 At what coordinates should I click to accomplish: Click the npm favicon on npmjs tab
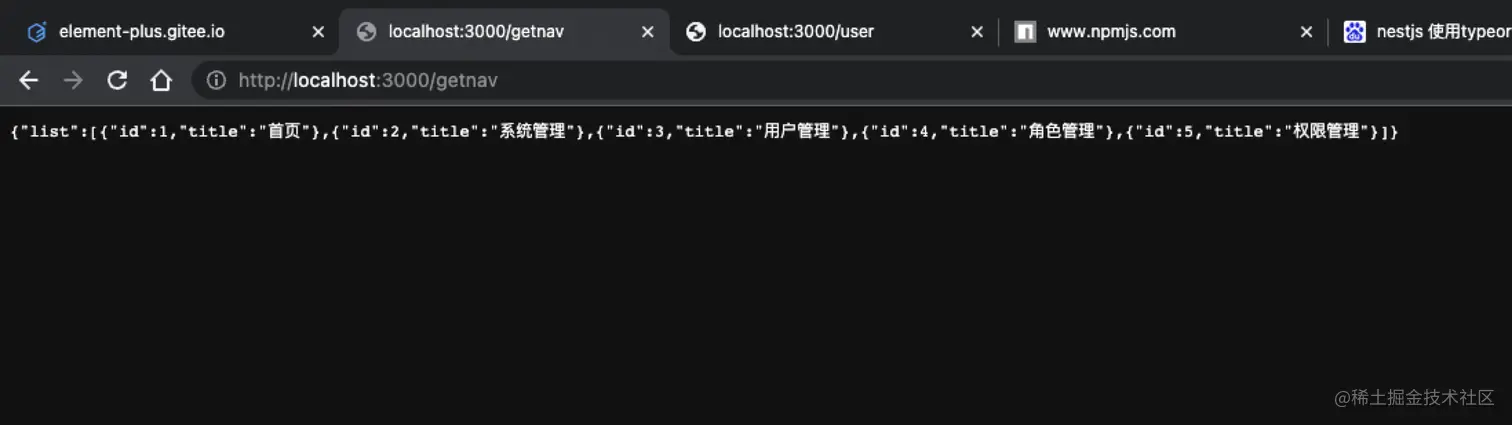(x=1025, y=32)
